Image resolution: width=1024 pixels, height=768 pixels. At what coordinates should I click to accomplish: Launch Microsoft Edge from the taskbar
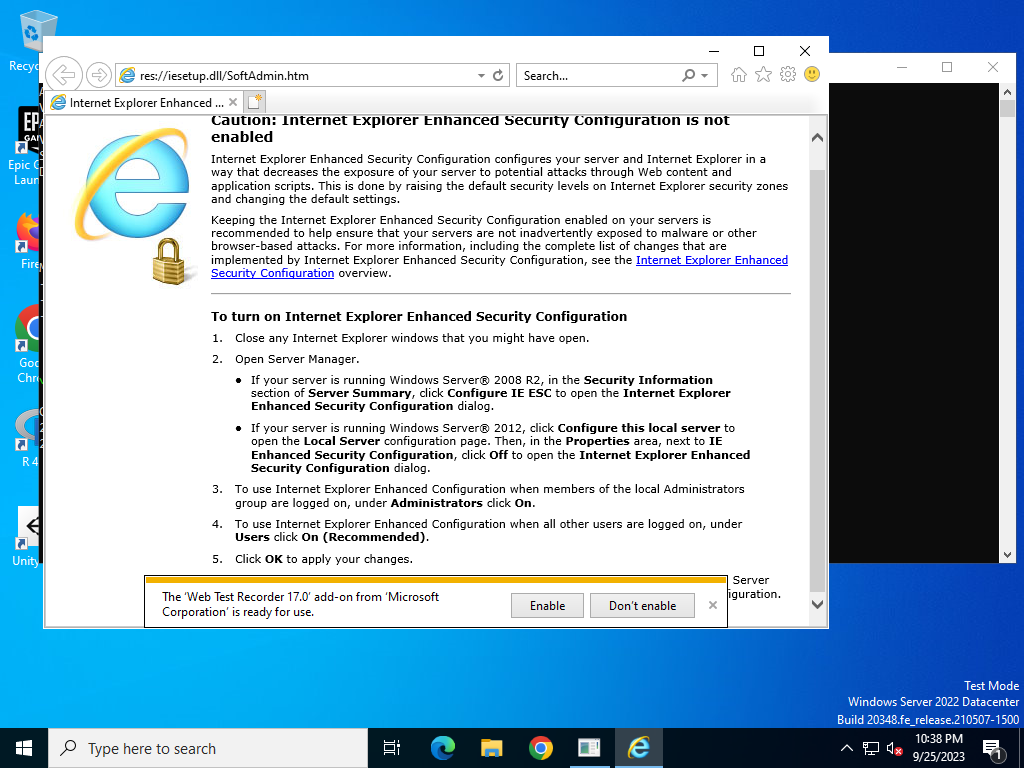coord(443,748)
